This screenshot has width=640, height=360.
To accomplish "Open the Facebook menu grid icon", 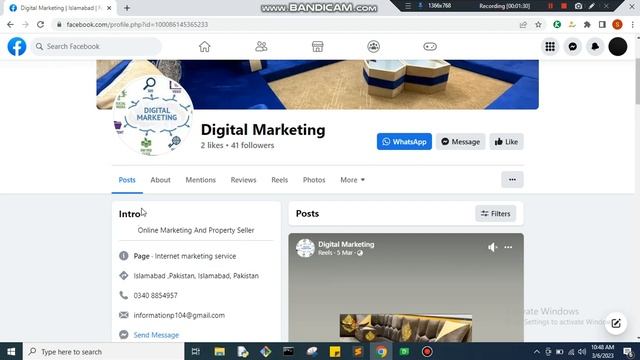I will [x=550, y=47].
